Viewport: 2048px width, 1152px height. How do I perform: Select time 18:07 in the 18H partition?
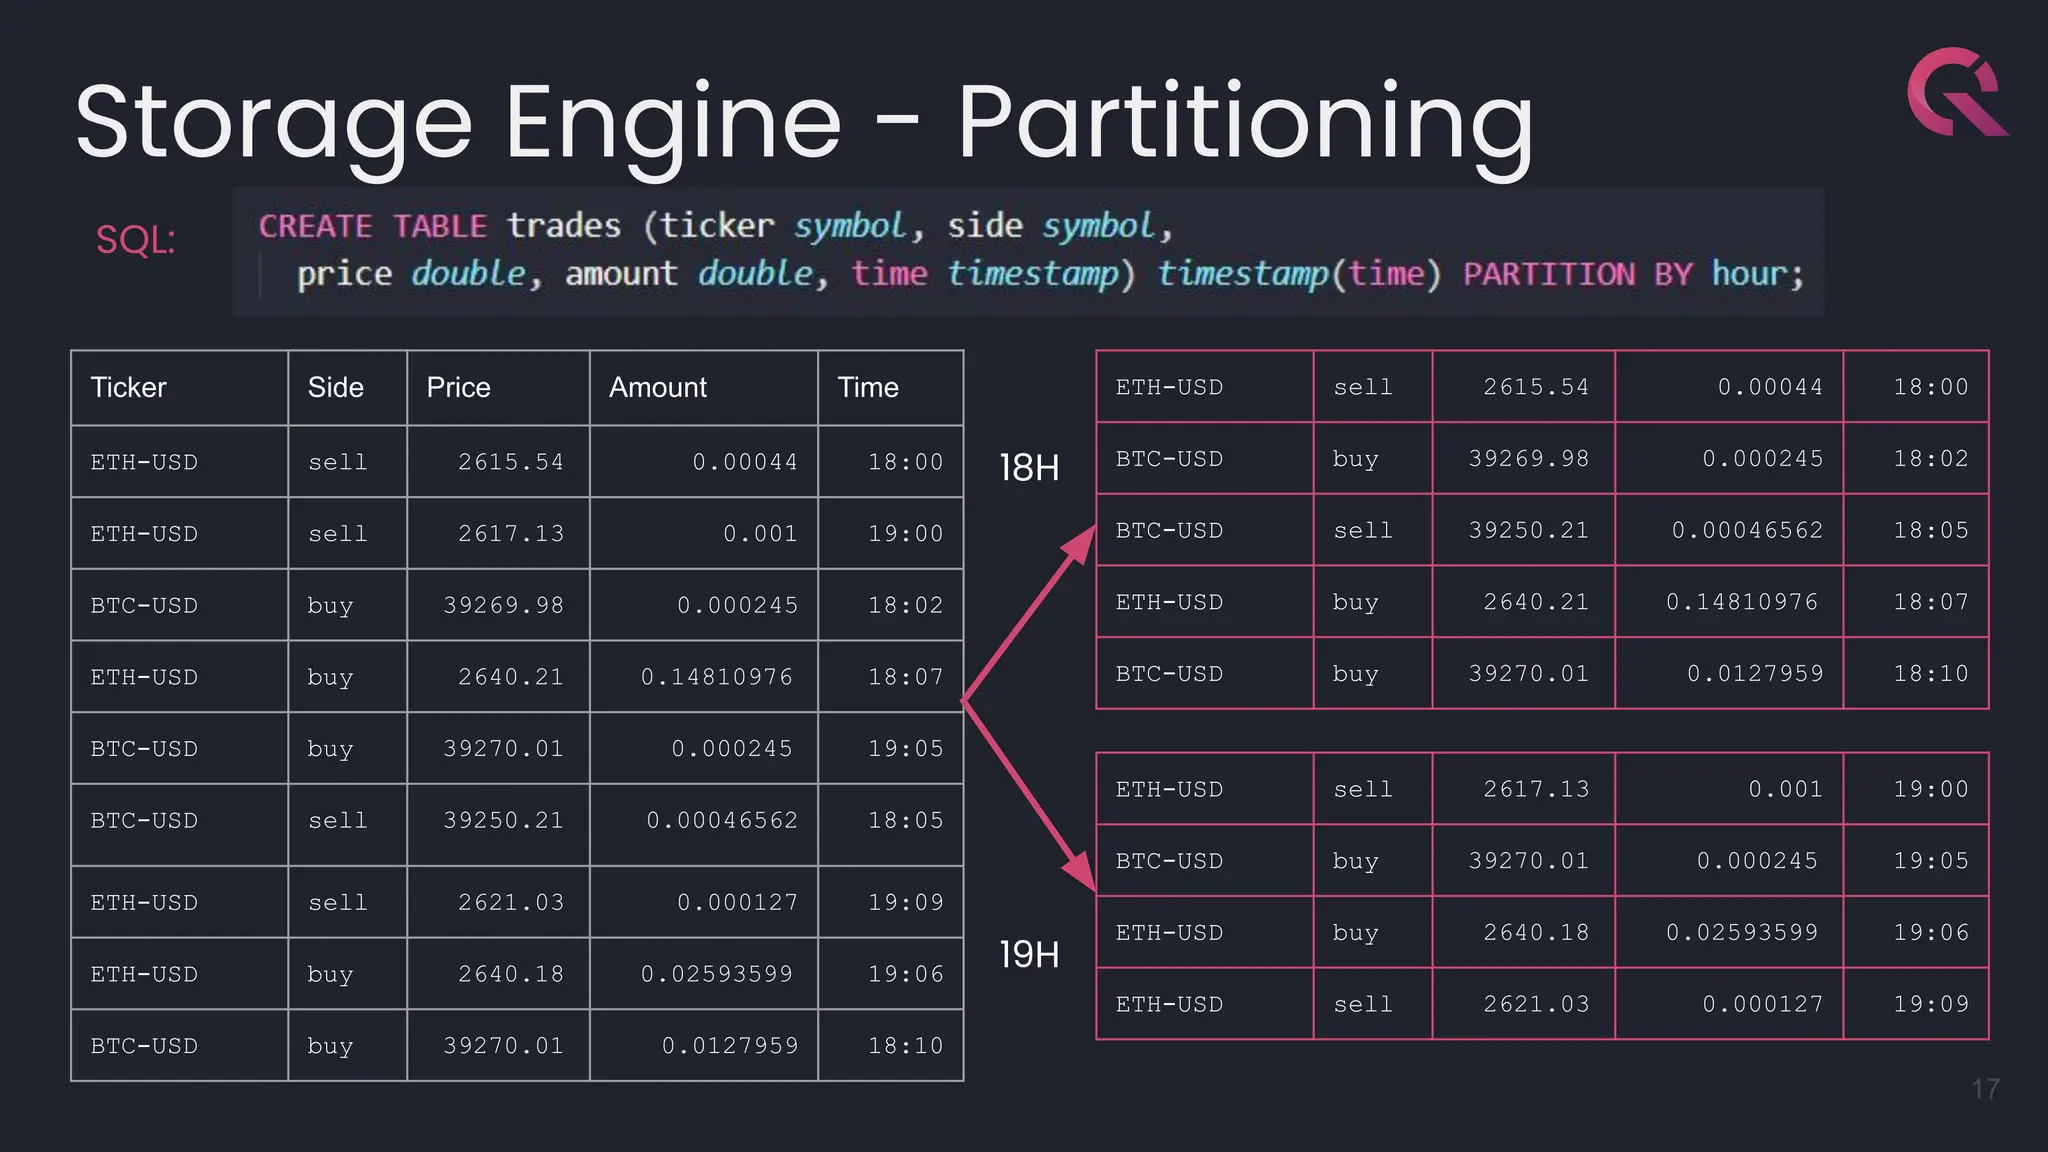pyautogui.click(x=1931, y=602)
